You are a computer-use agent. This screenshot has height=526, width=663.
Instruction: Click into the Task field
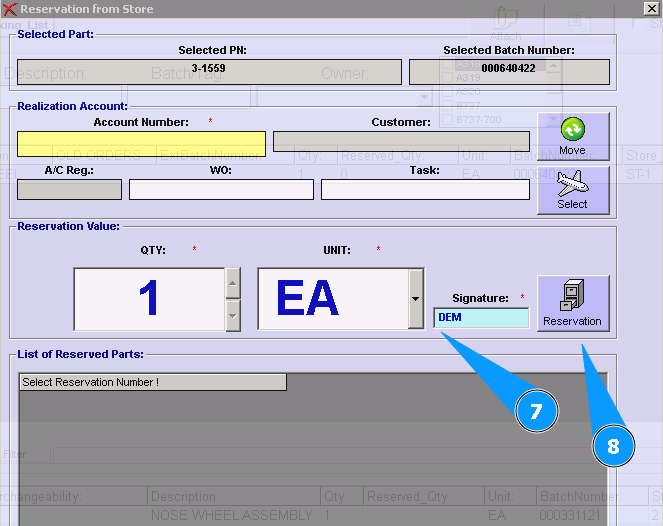pos(425,190)
